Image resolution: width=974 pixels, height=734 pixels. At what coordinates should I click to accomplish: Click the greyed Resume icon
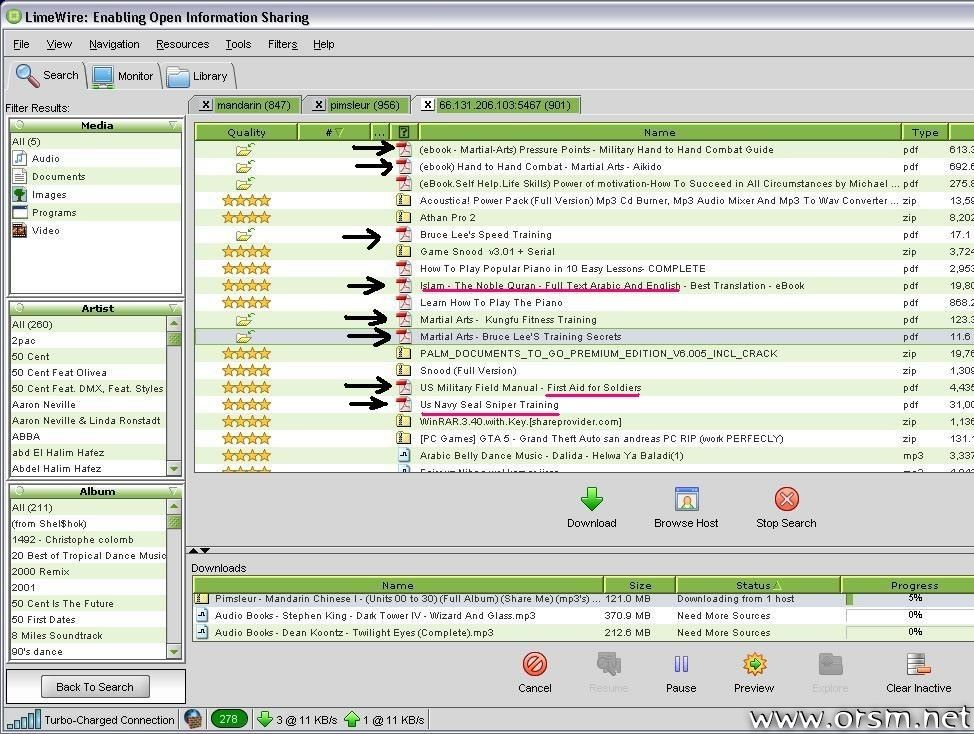609,664
